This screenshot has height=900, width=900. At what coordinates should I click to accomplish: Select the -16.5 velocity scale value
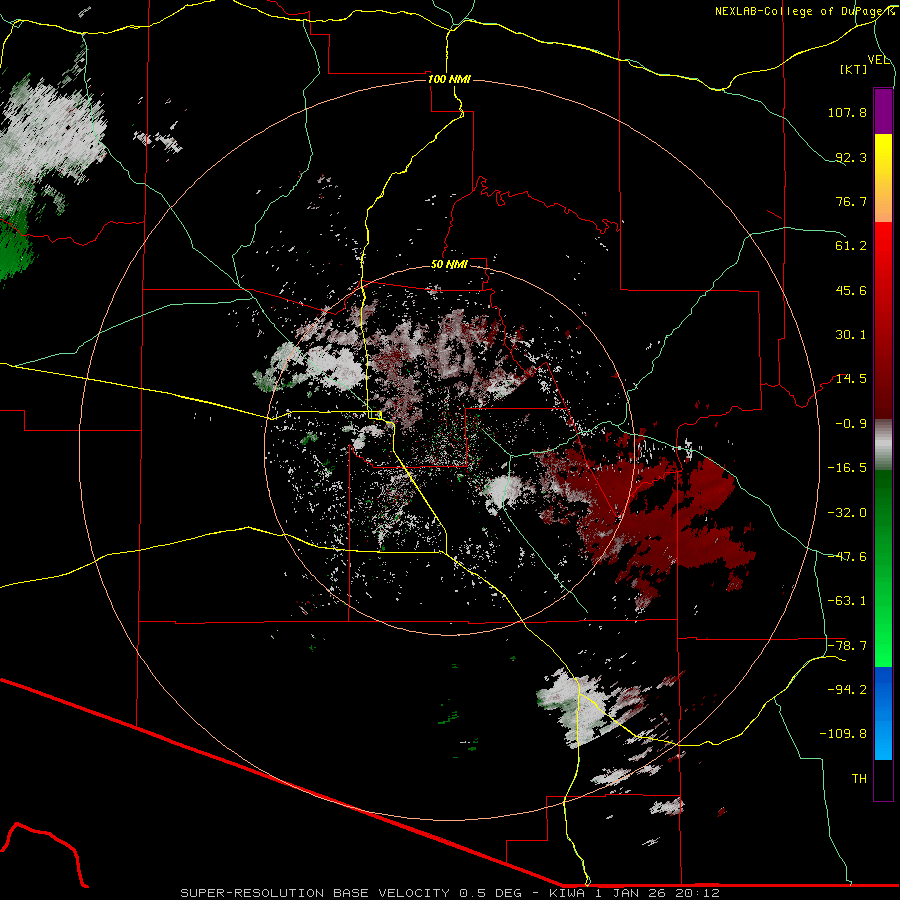click(x=847, y=468)
